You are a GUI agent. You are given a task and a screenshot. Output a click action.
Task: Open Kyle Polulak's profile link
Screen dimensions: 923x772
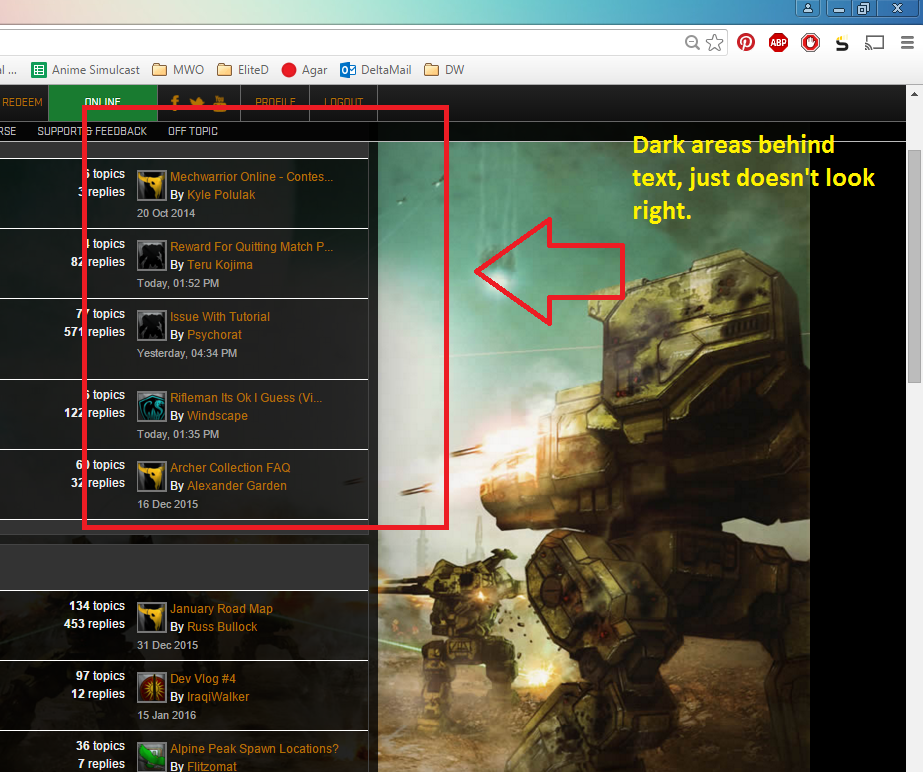point(221,195)
